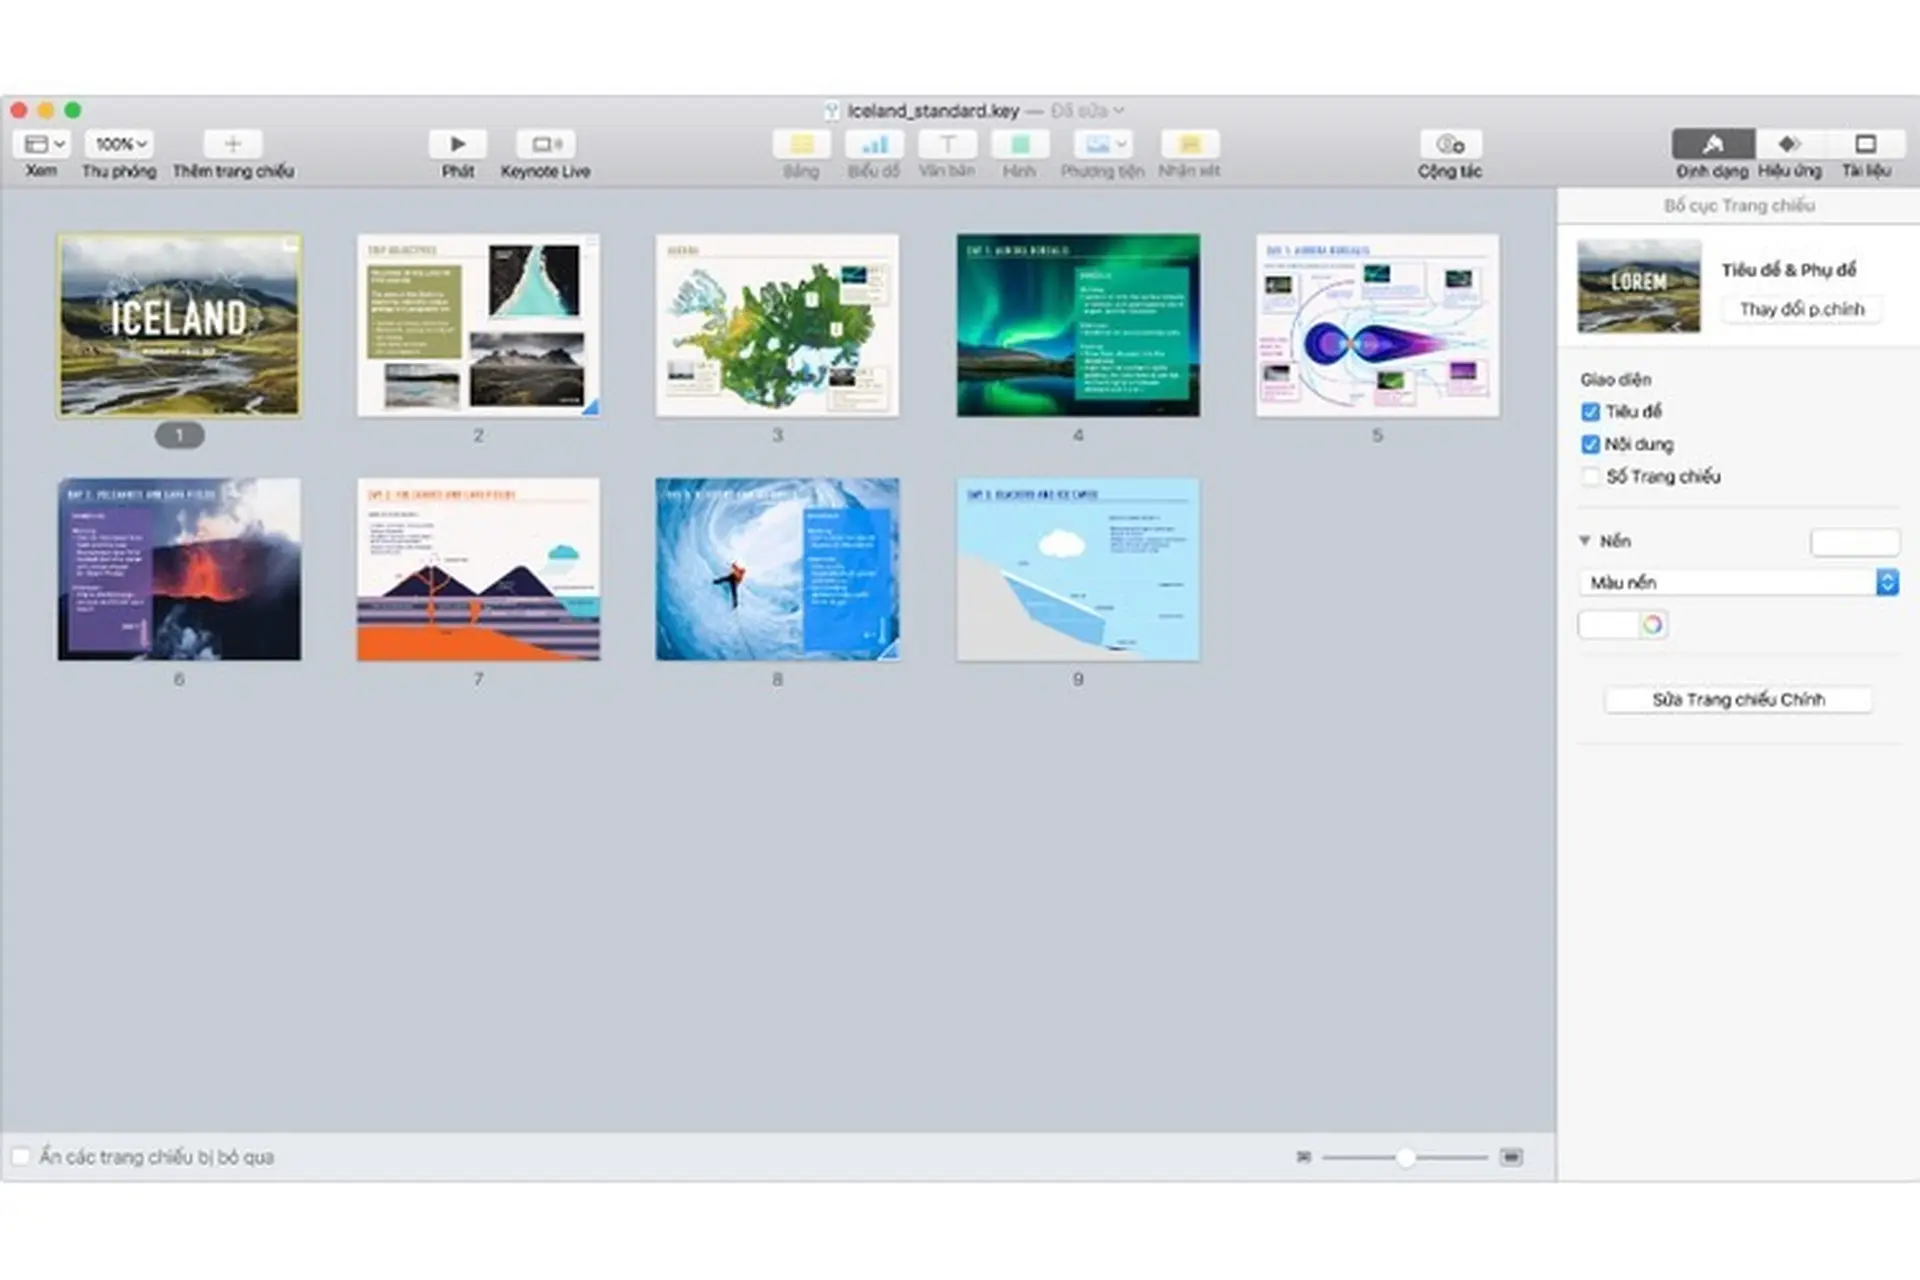
Task: Switch to the Định dạng format tab
Action: point(1713,144)
